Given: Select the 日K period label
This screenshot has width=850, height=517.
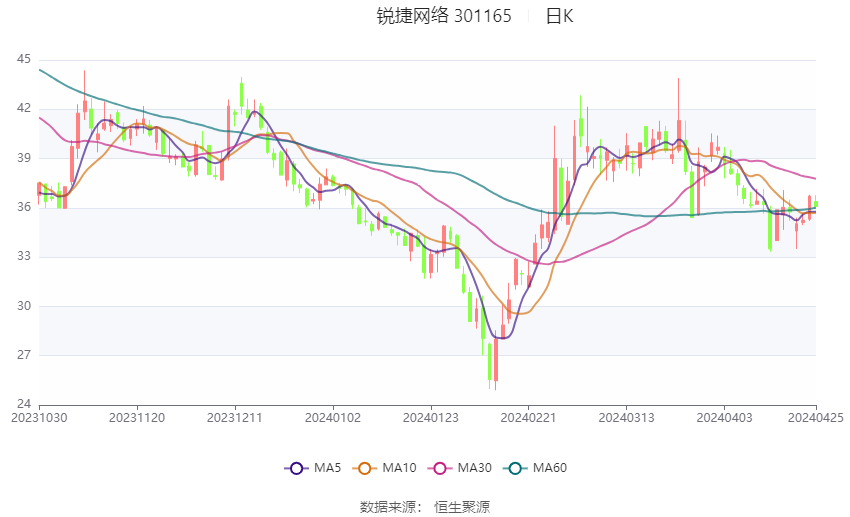Looking at the screenshot, I should pyautogui.click(x=559, y=16).
